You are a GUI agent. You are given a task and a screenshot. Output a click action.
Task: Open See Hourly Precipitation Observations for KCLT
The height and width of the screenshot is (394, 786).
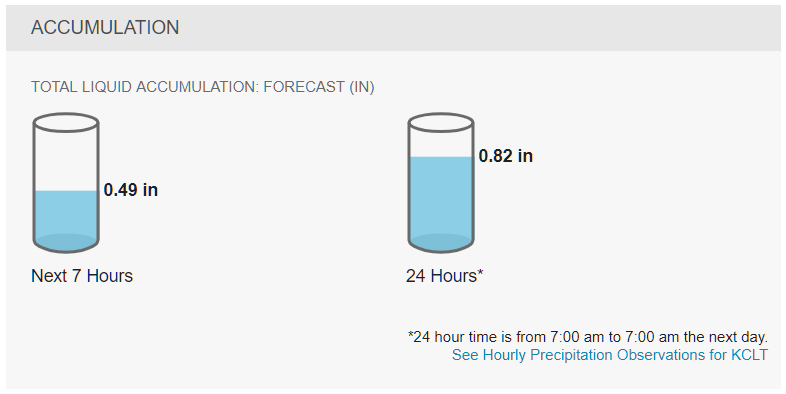pos(610,355)
